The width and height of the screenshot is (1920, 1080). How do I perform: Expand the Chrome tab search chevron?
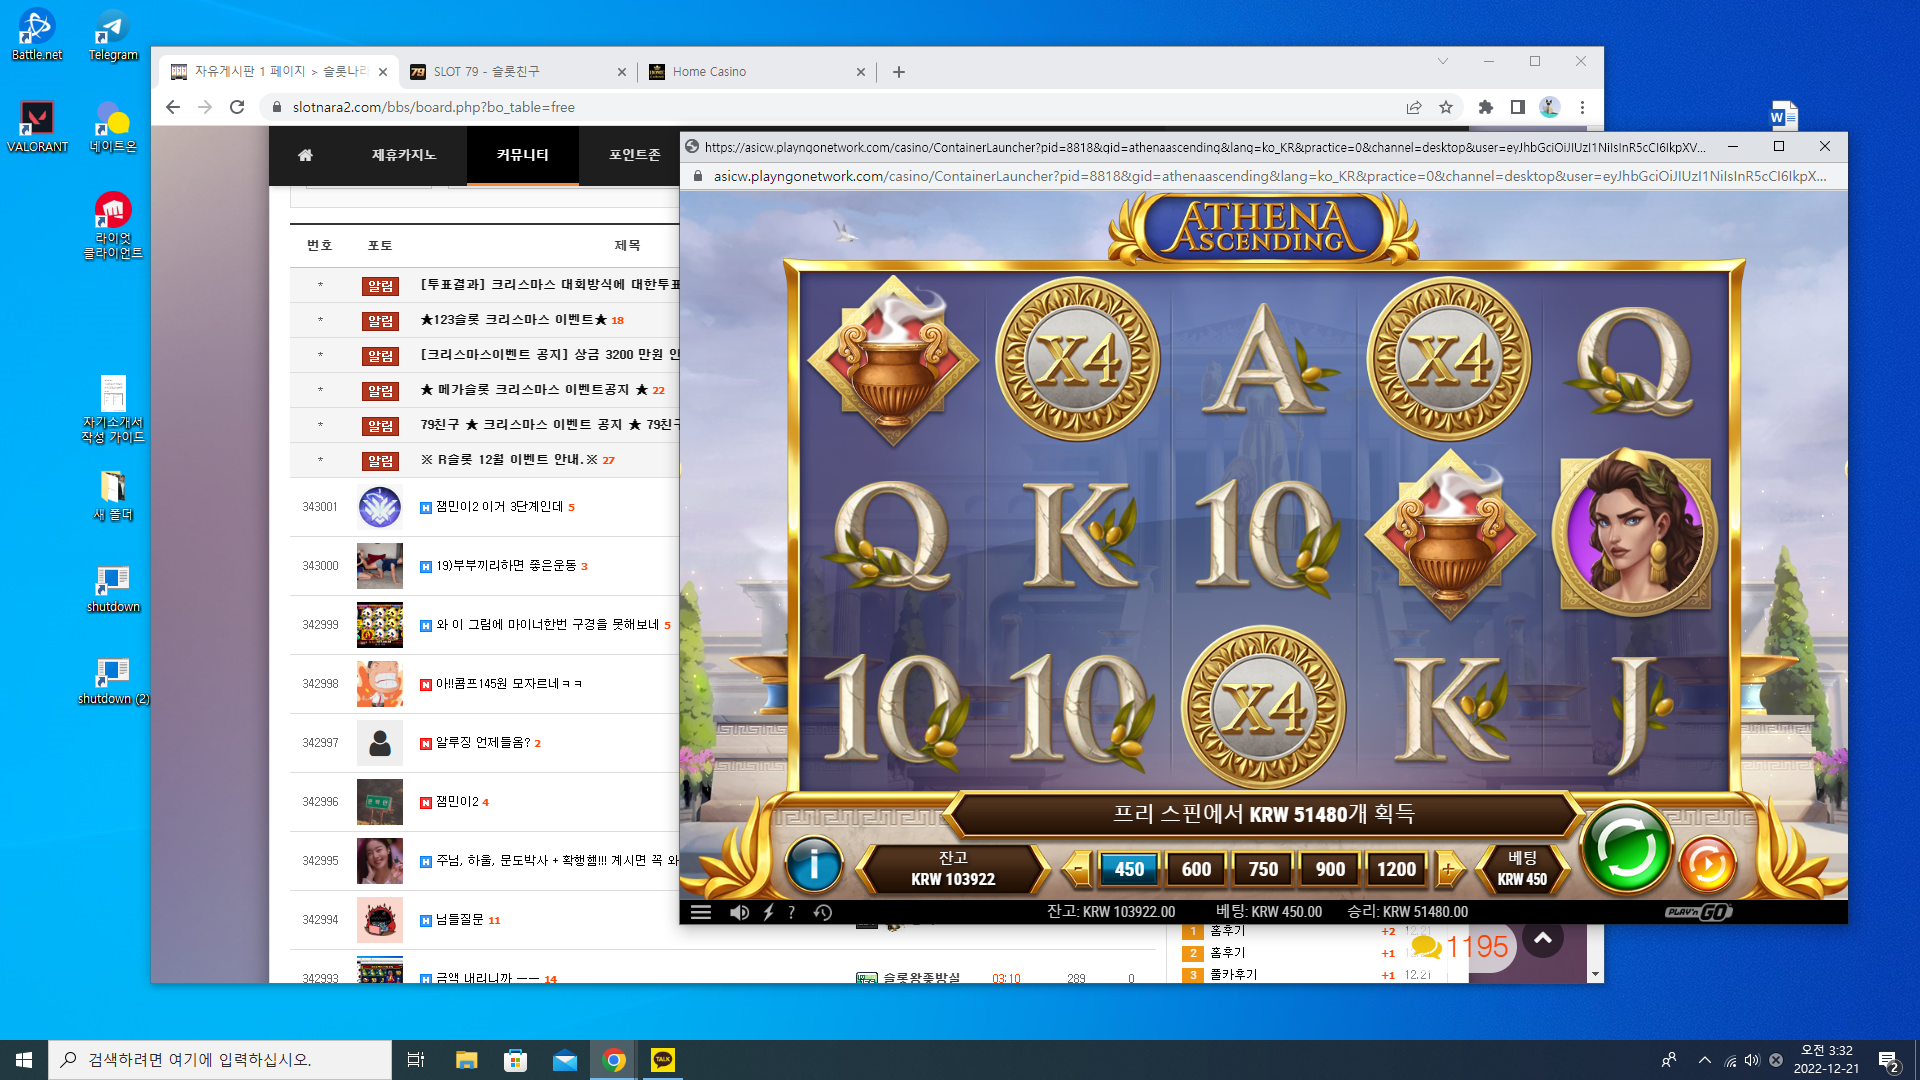(x=1443, y=61)
